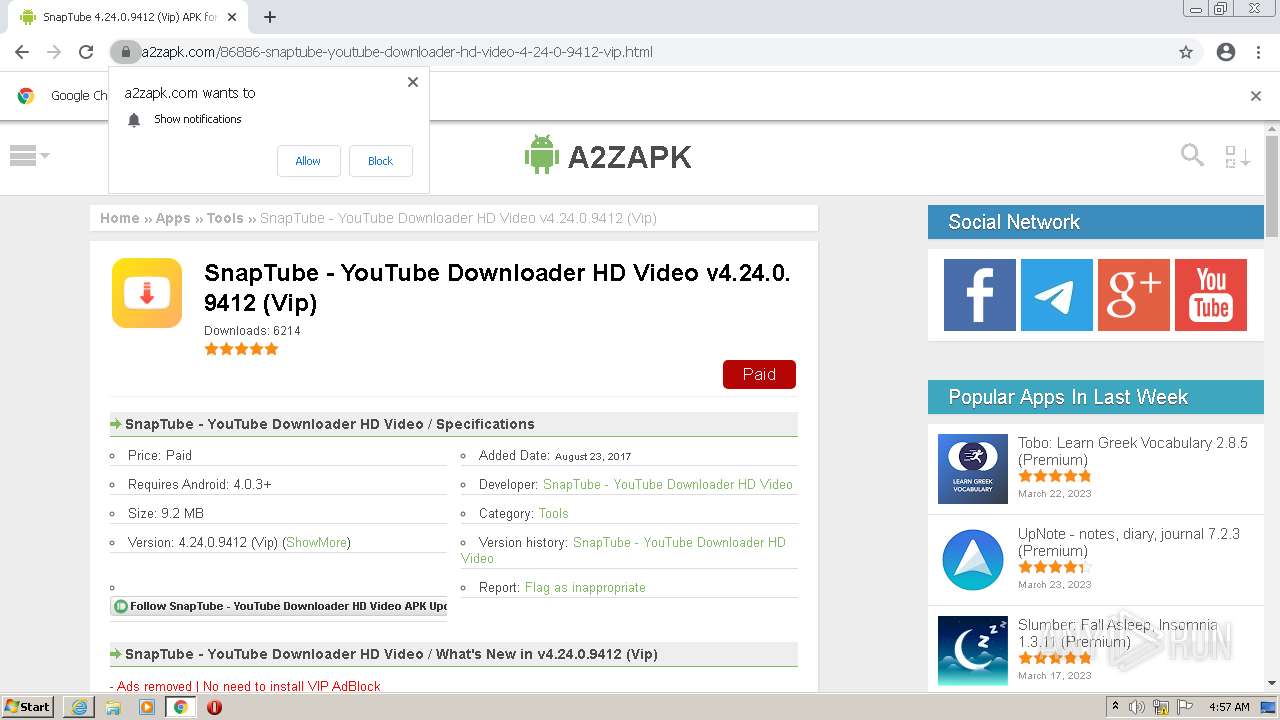Reload the page with the refresh icon
Image resolution: width=1280 pixels, height=720 pixels.
point(86,52)
